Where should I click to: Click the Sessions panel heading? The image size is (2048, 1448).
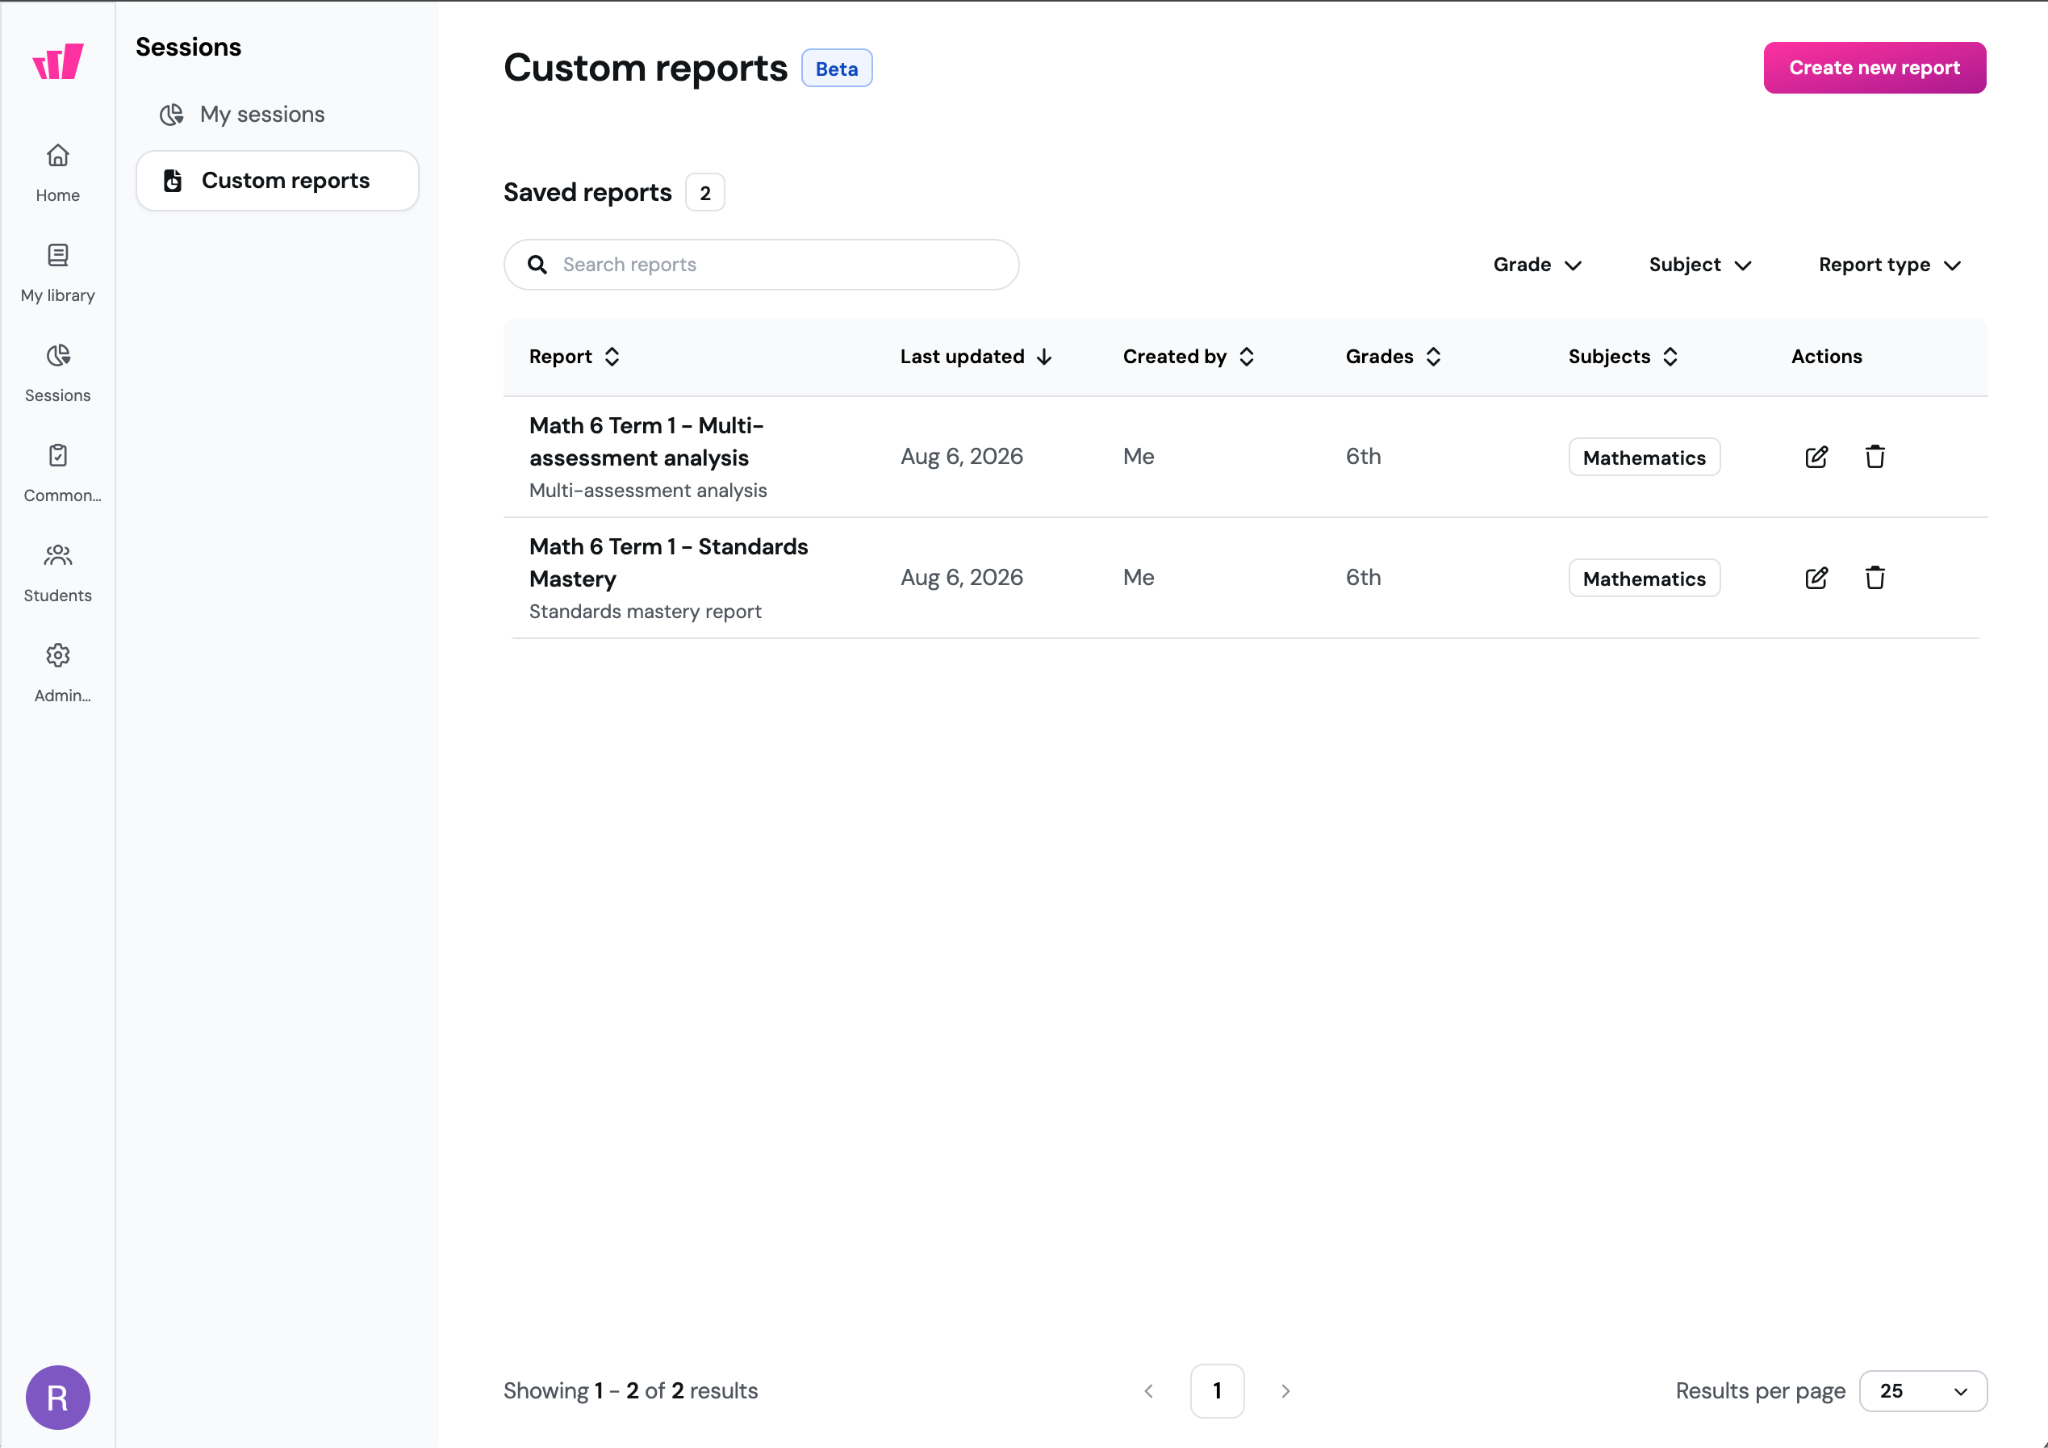coord(188,47)
